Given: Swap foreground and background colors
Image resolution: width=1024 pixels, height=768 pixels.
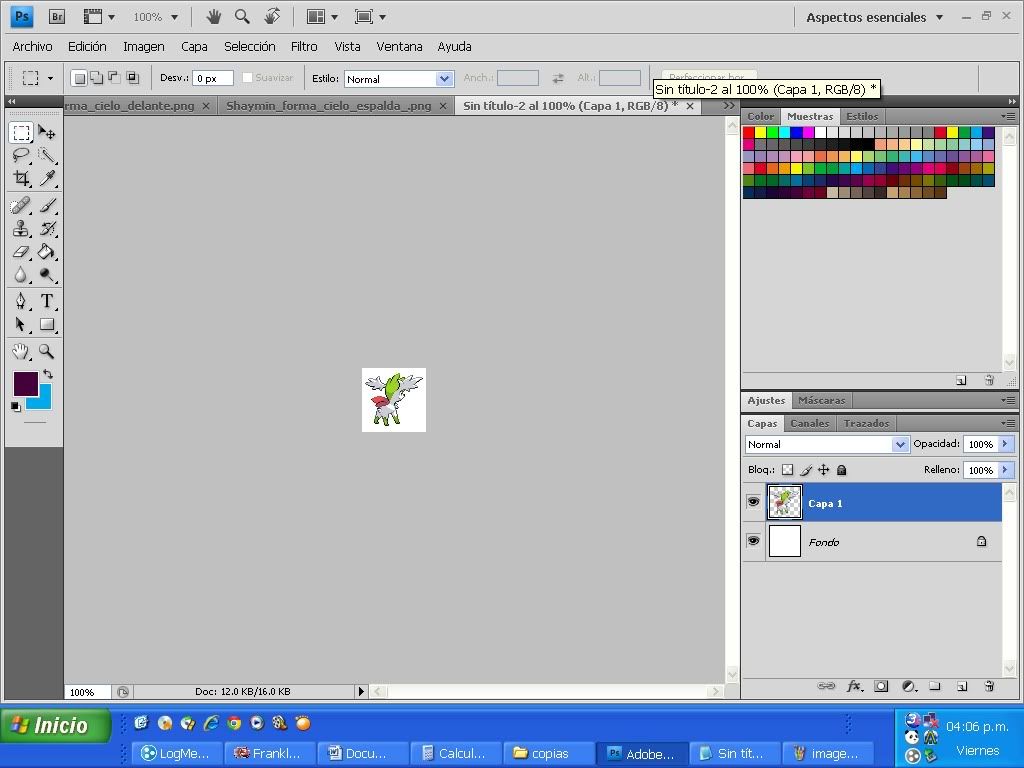Looking at the screenshot, I should point(48,374).
